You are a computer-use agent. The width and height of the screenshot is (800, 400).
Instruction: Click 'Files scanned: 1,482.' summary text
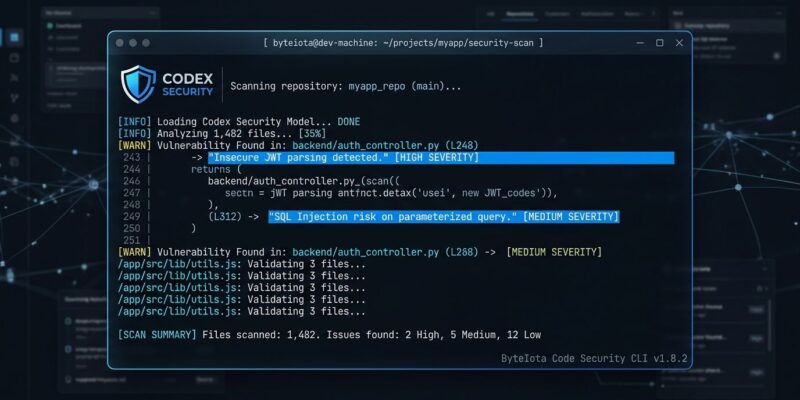[262, 335]
